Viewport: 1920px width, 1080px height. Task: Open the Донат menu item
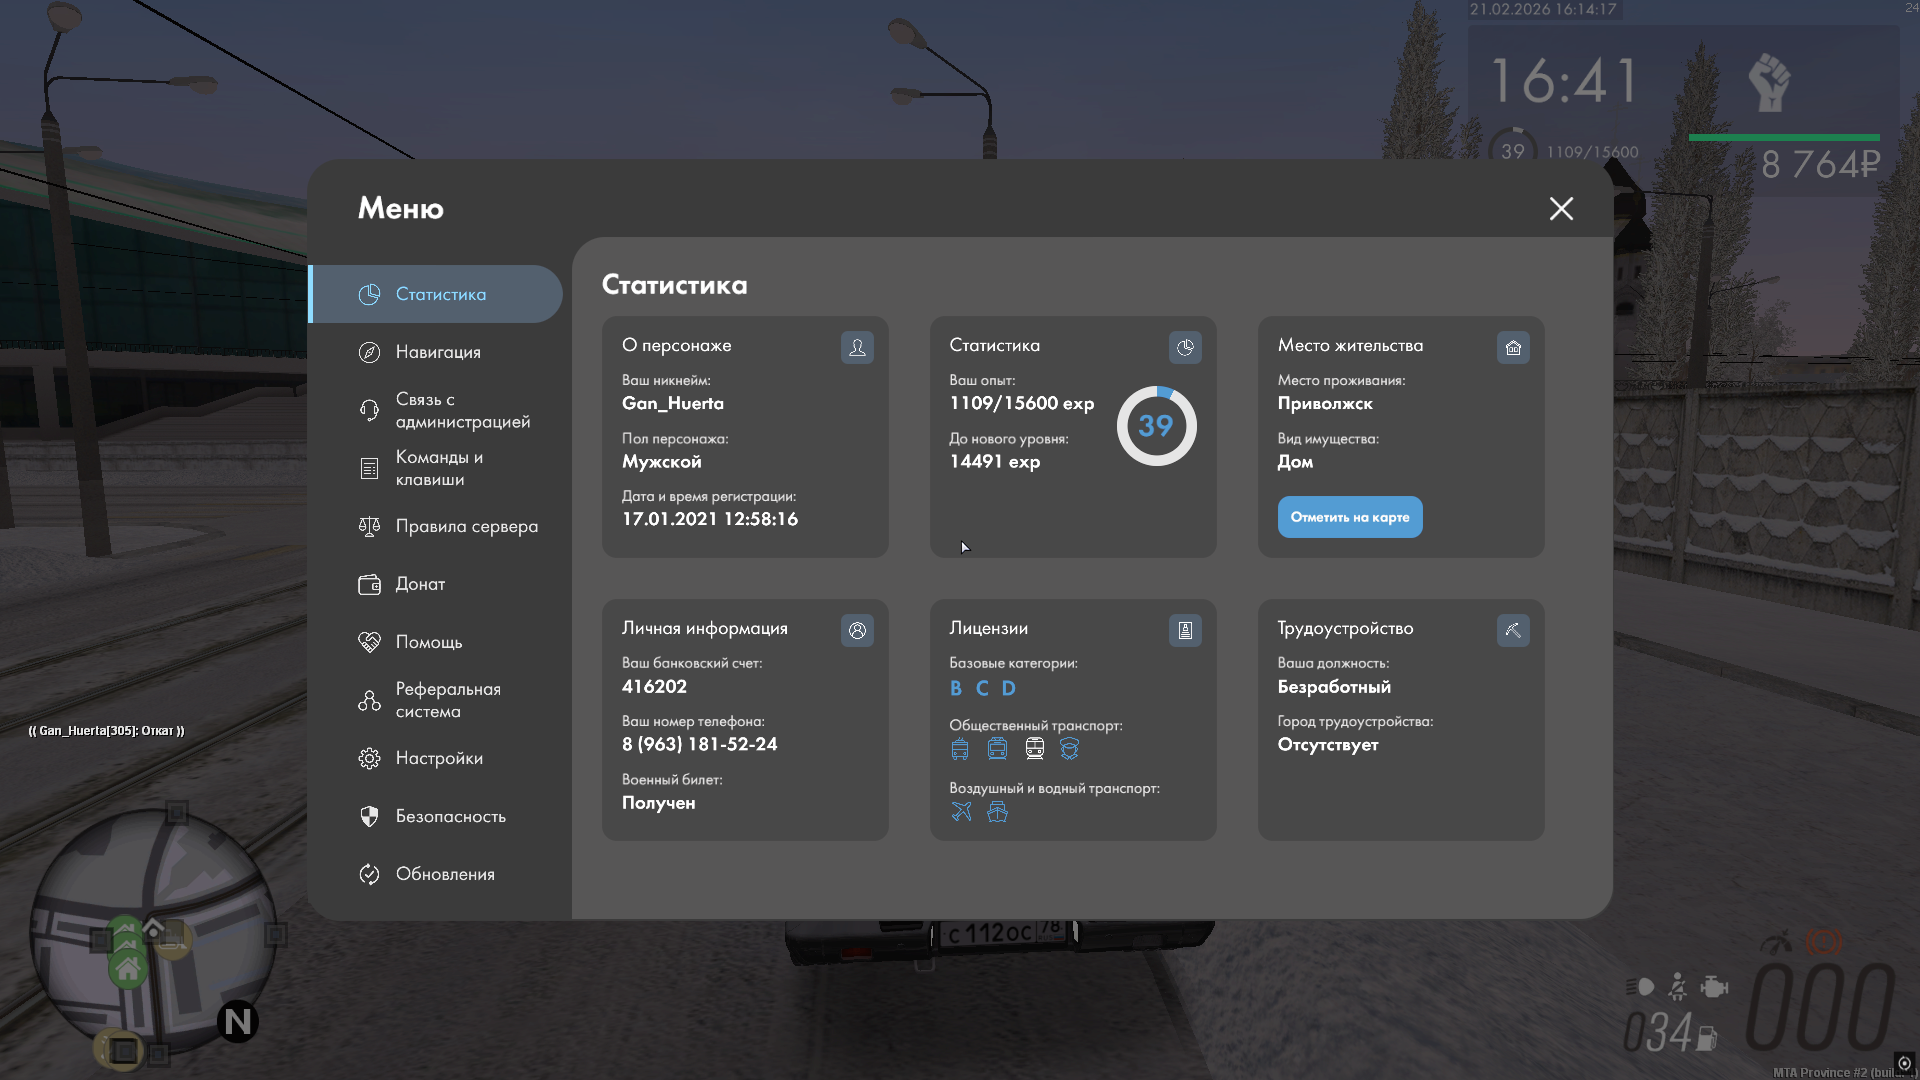point(420,584)
